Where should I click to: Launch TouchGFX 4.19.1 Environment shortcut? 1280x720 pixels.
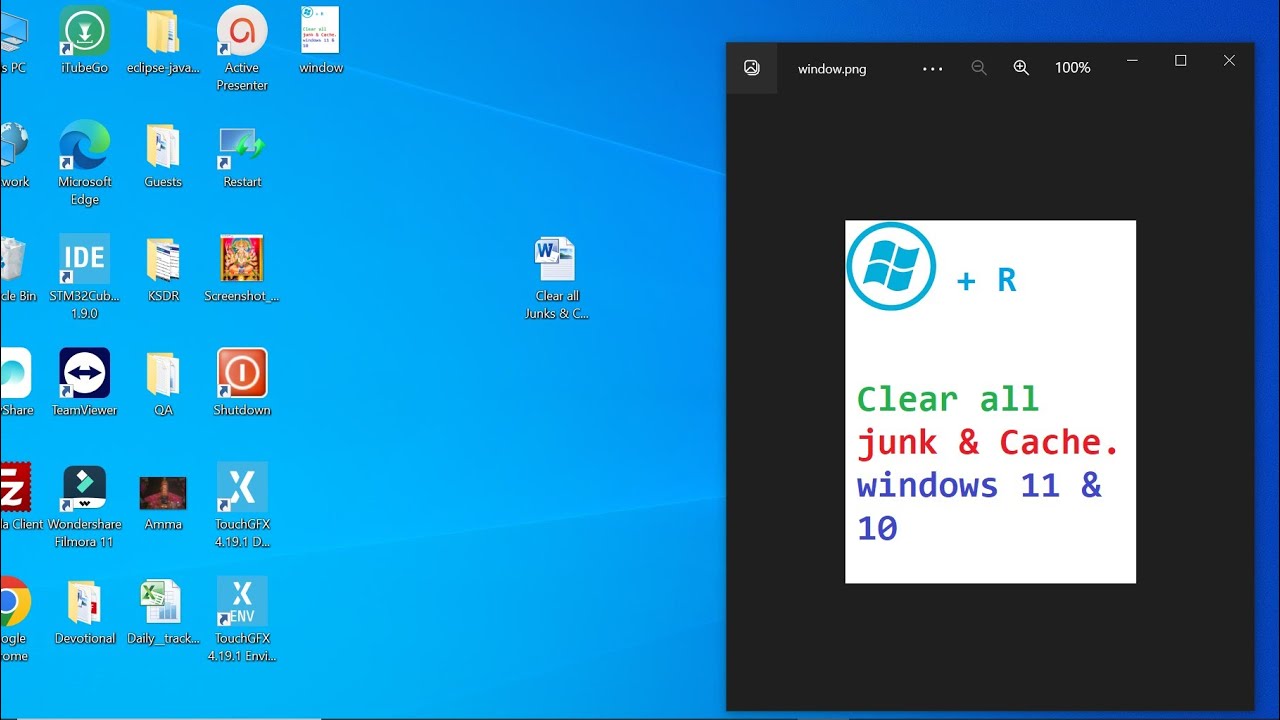tap(242, 618)
